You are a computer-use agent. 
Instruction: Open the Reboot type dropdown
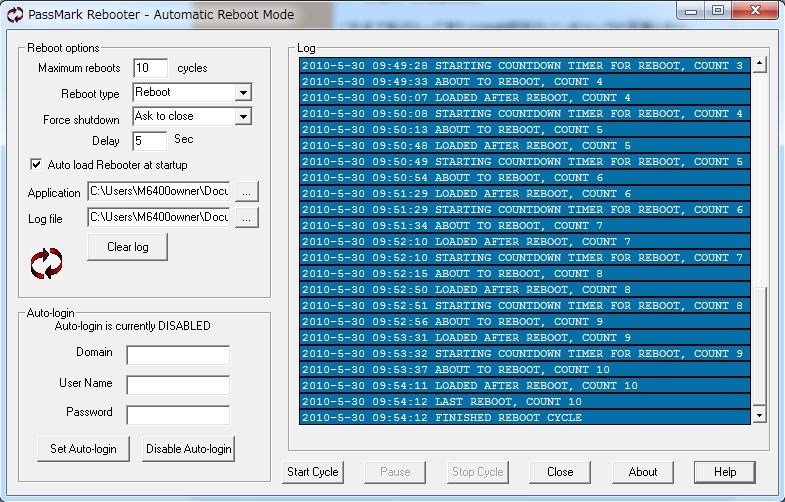click(243, 93)
